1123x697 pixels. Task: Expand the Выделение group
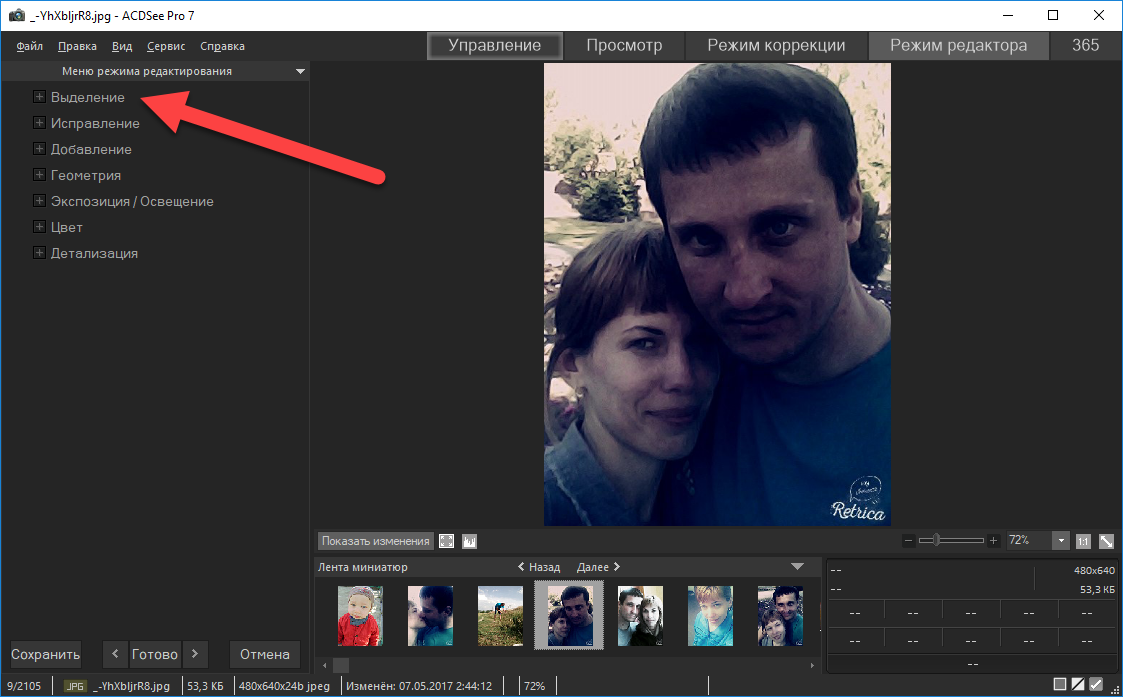pos(39,97)
